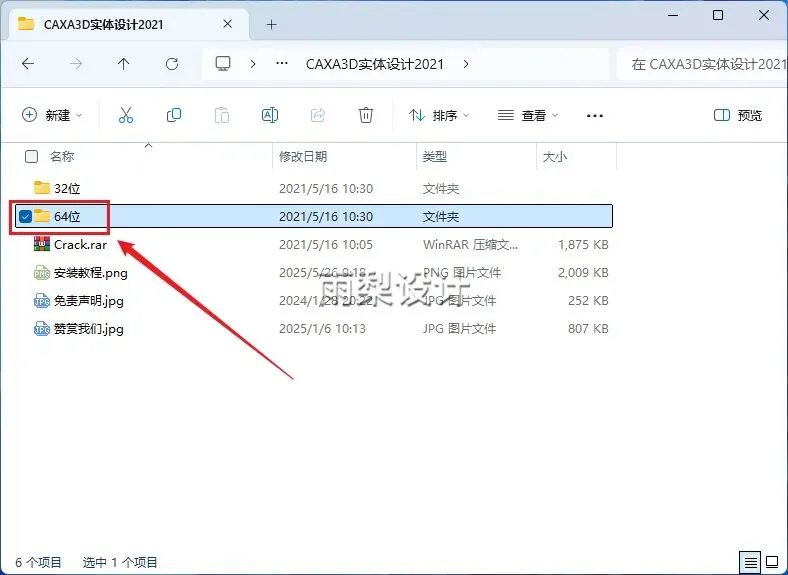Click the Rename icon
Screen dimensions: 788x575
tap(270, 116)
